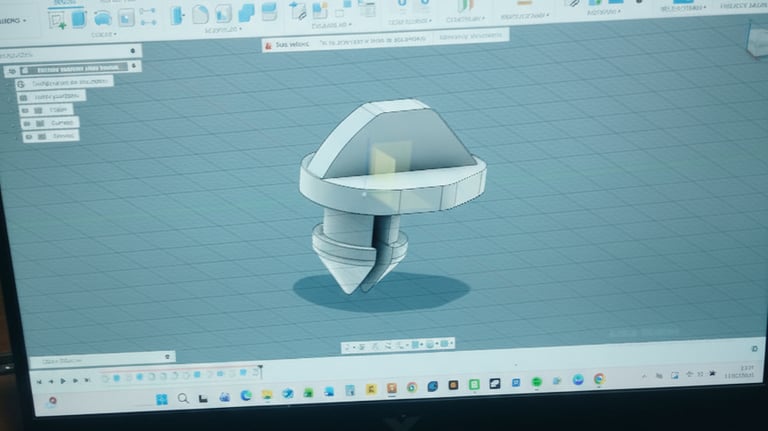Select the blue dome-shaped form icon in Create group
The height and width of the screenshot is (431, 768).
[102, 19]
